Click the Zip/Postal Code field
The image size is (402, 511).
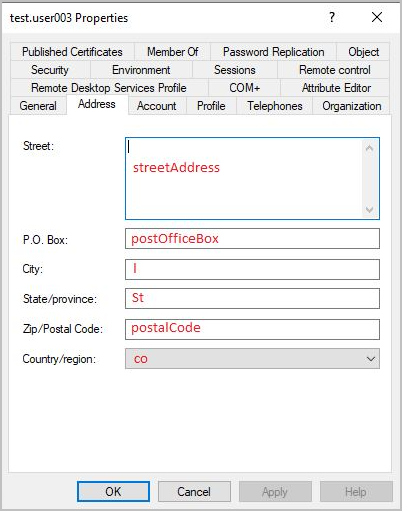252,329
